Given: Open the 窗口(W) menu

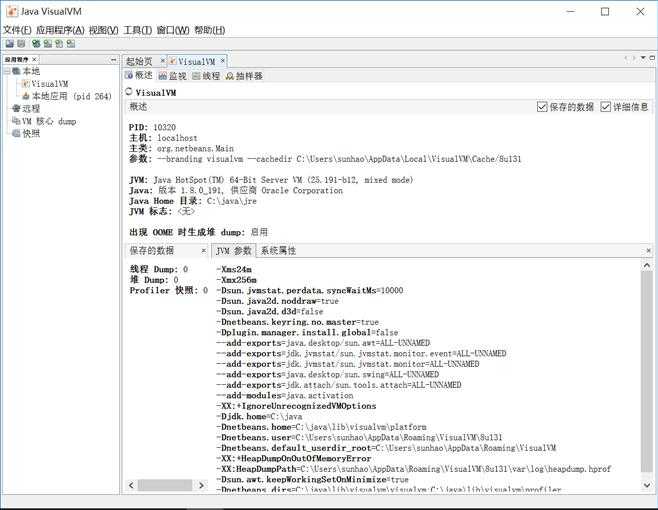Looking at the screenshot, I should [173, 30].
